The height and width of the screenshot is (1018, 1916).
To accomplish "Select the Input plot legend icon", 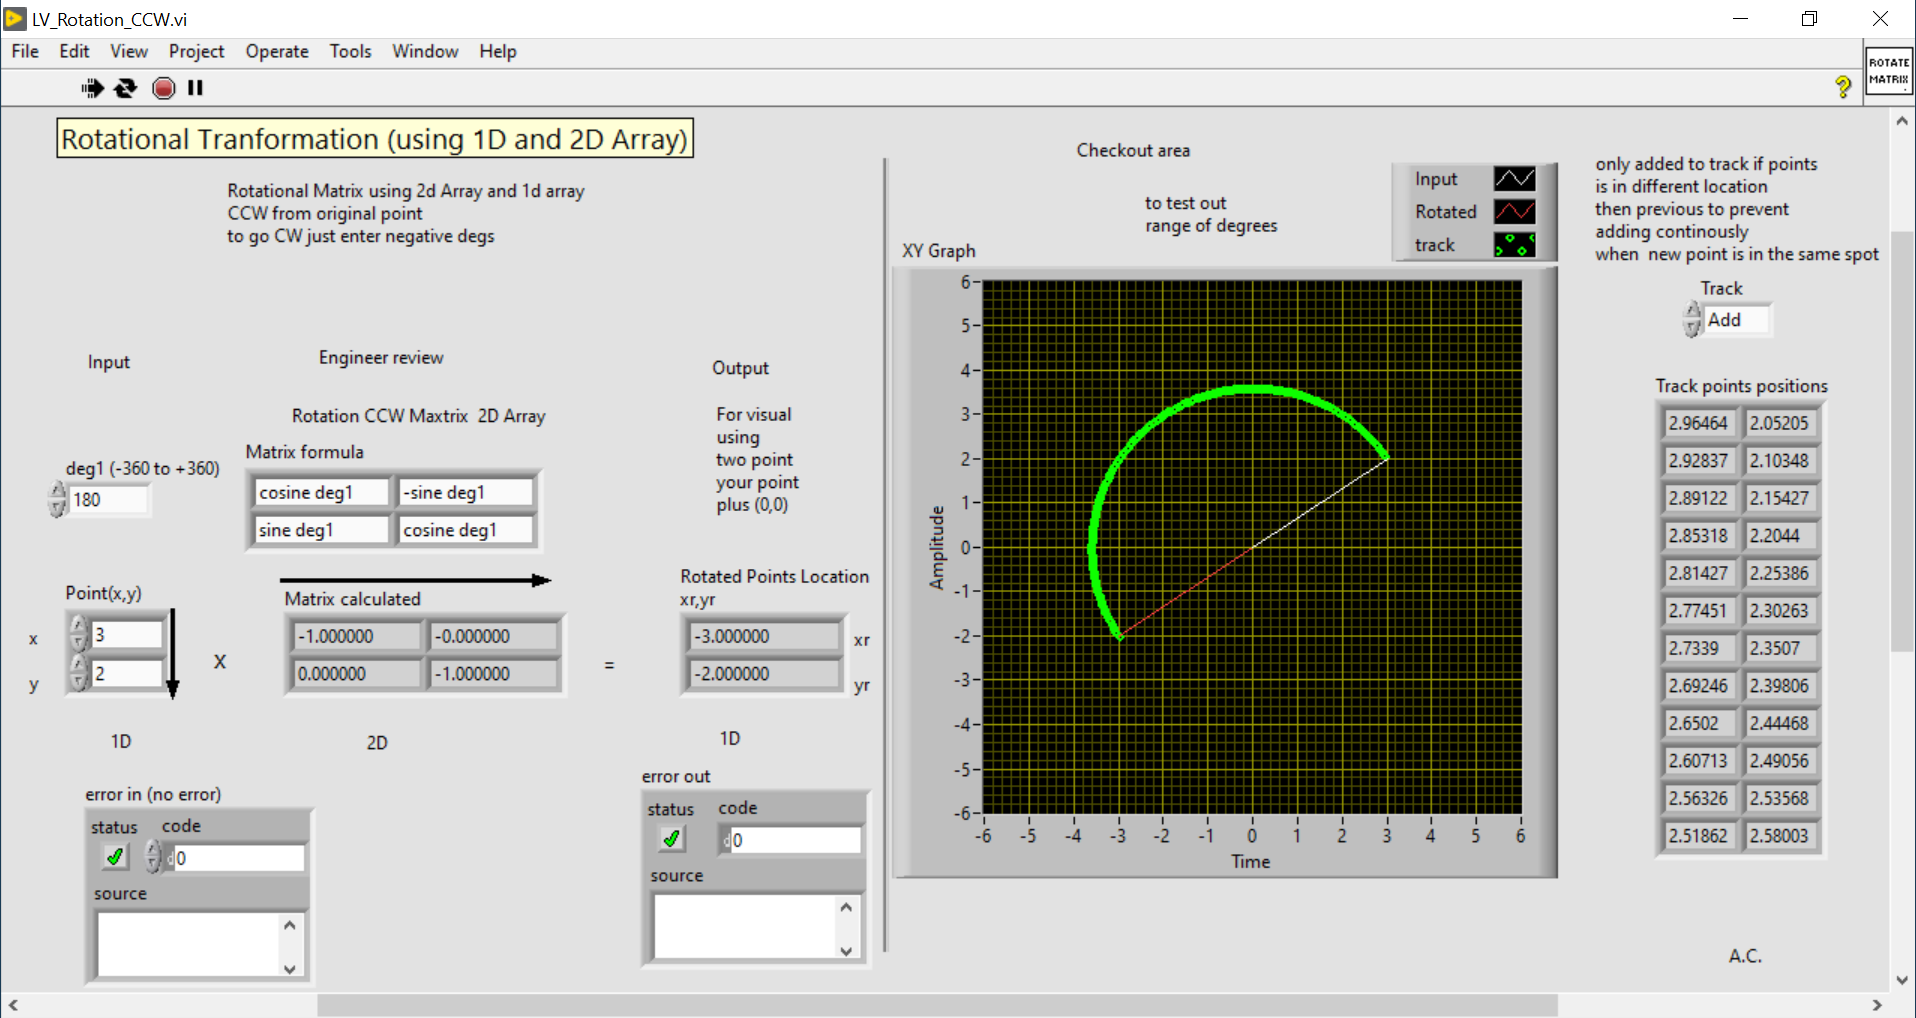I will 1516,178.
